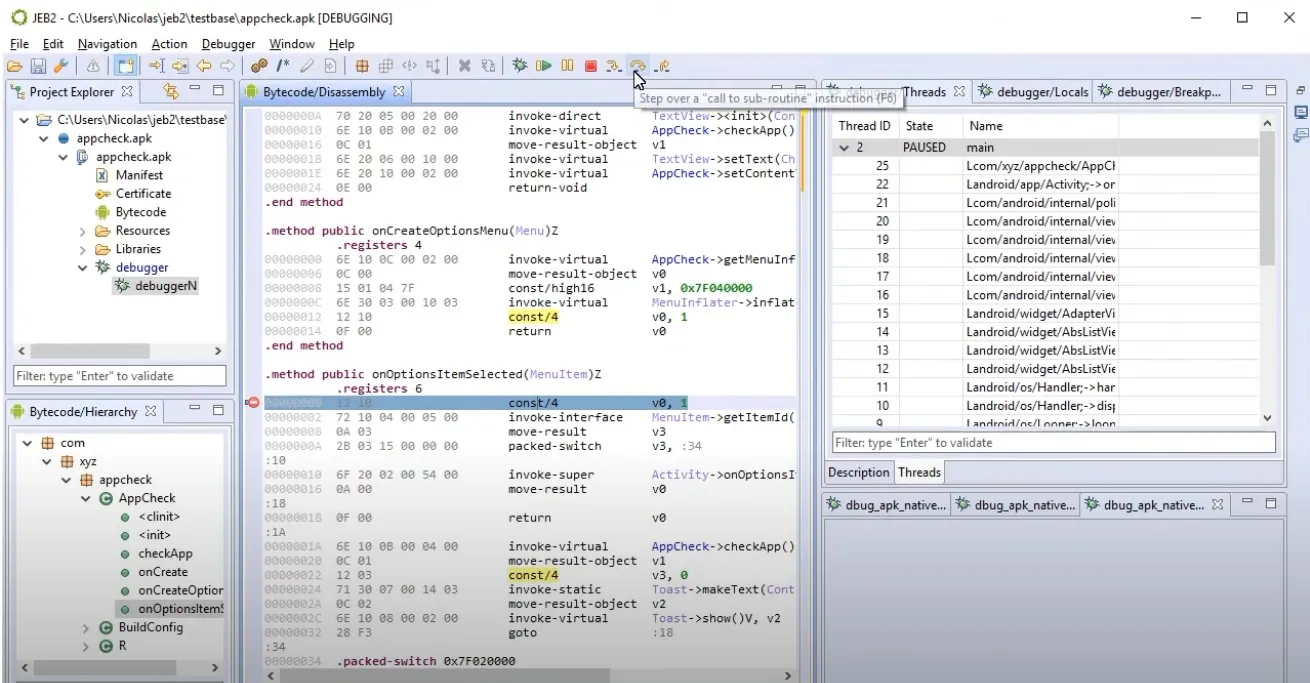Image resolution: width=1310 pixels, height=683 pixels.
Task: Terminate debugging with the red stop icon
Action: [x=590, y=66]
